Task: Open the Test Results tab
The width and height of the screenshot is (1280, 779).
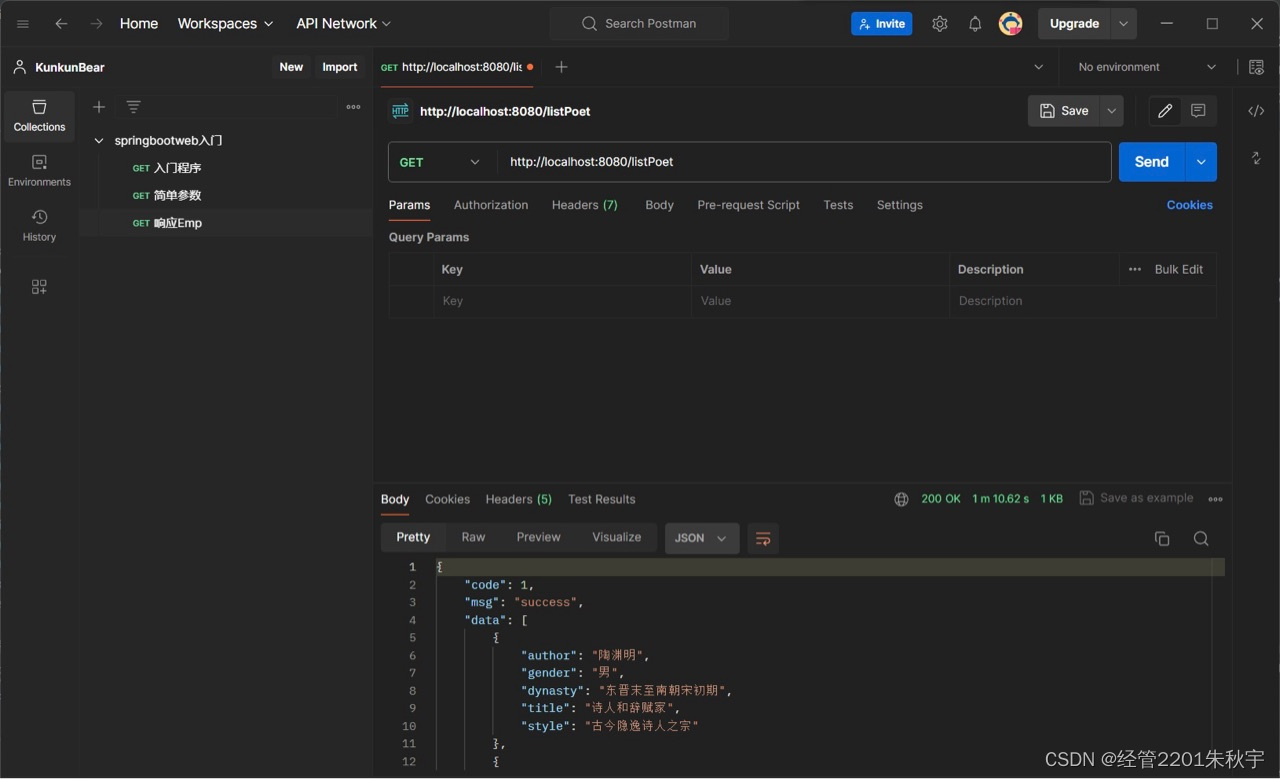Action: point(602,499)
